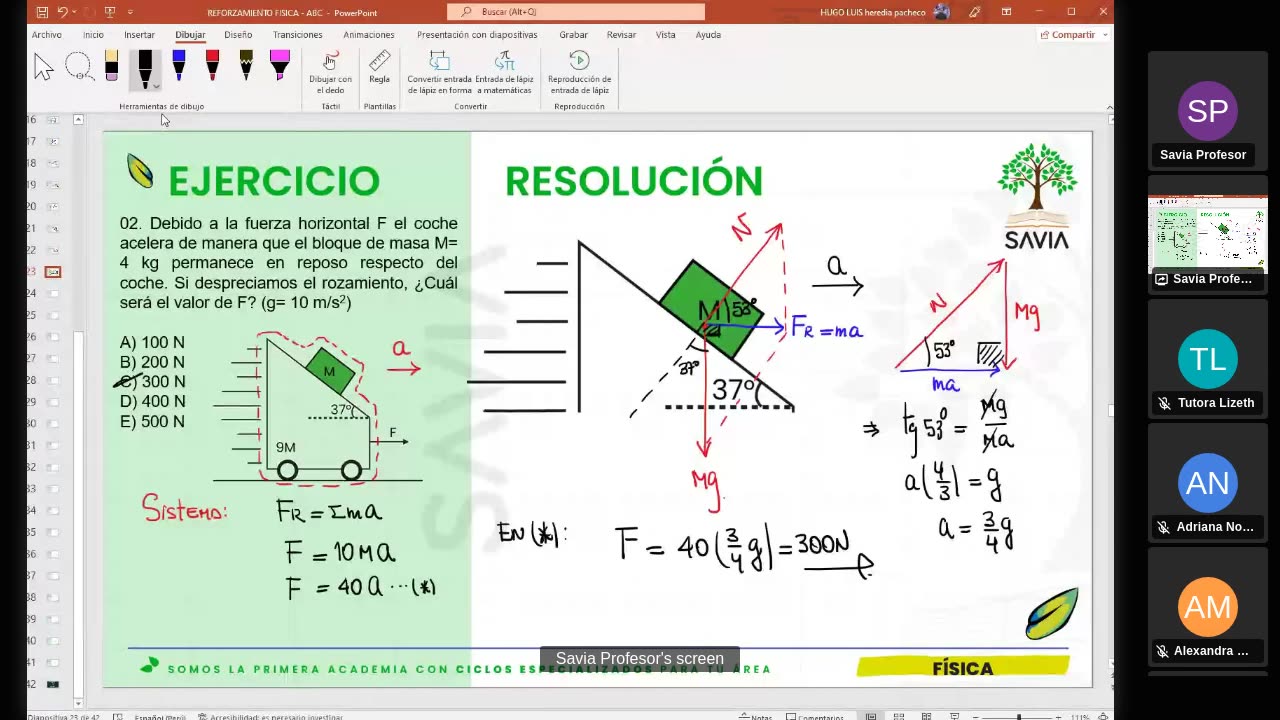The width and height of the screenshot is (1280, 720).
Task: Switch to the Insertar tab
Action: 139,35
